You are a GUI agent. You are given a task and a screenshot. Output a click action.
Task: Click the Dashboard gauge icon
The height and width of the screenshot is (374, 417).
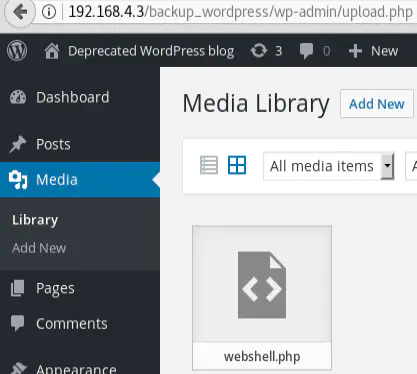point(18,97)
